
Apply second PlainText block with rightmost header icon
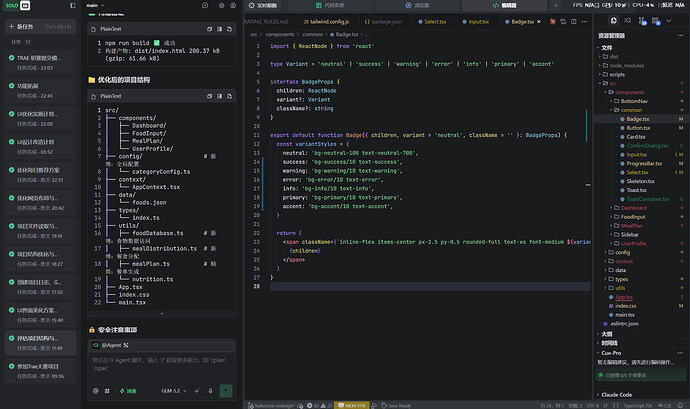229,96
